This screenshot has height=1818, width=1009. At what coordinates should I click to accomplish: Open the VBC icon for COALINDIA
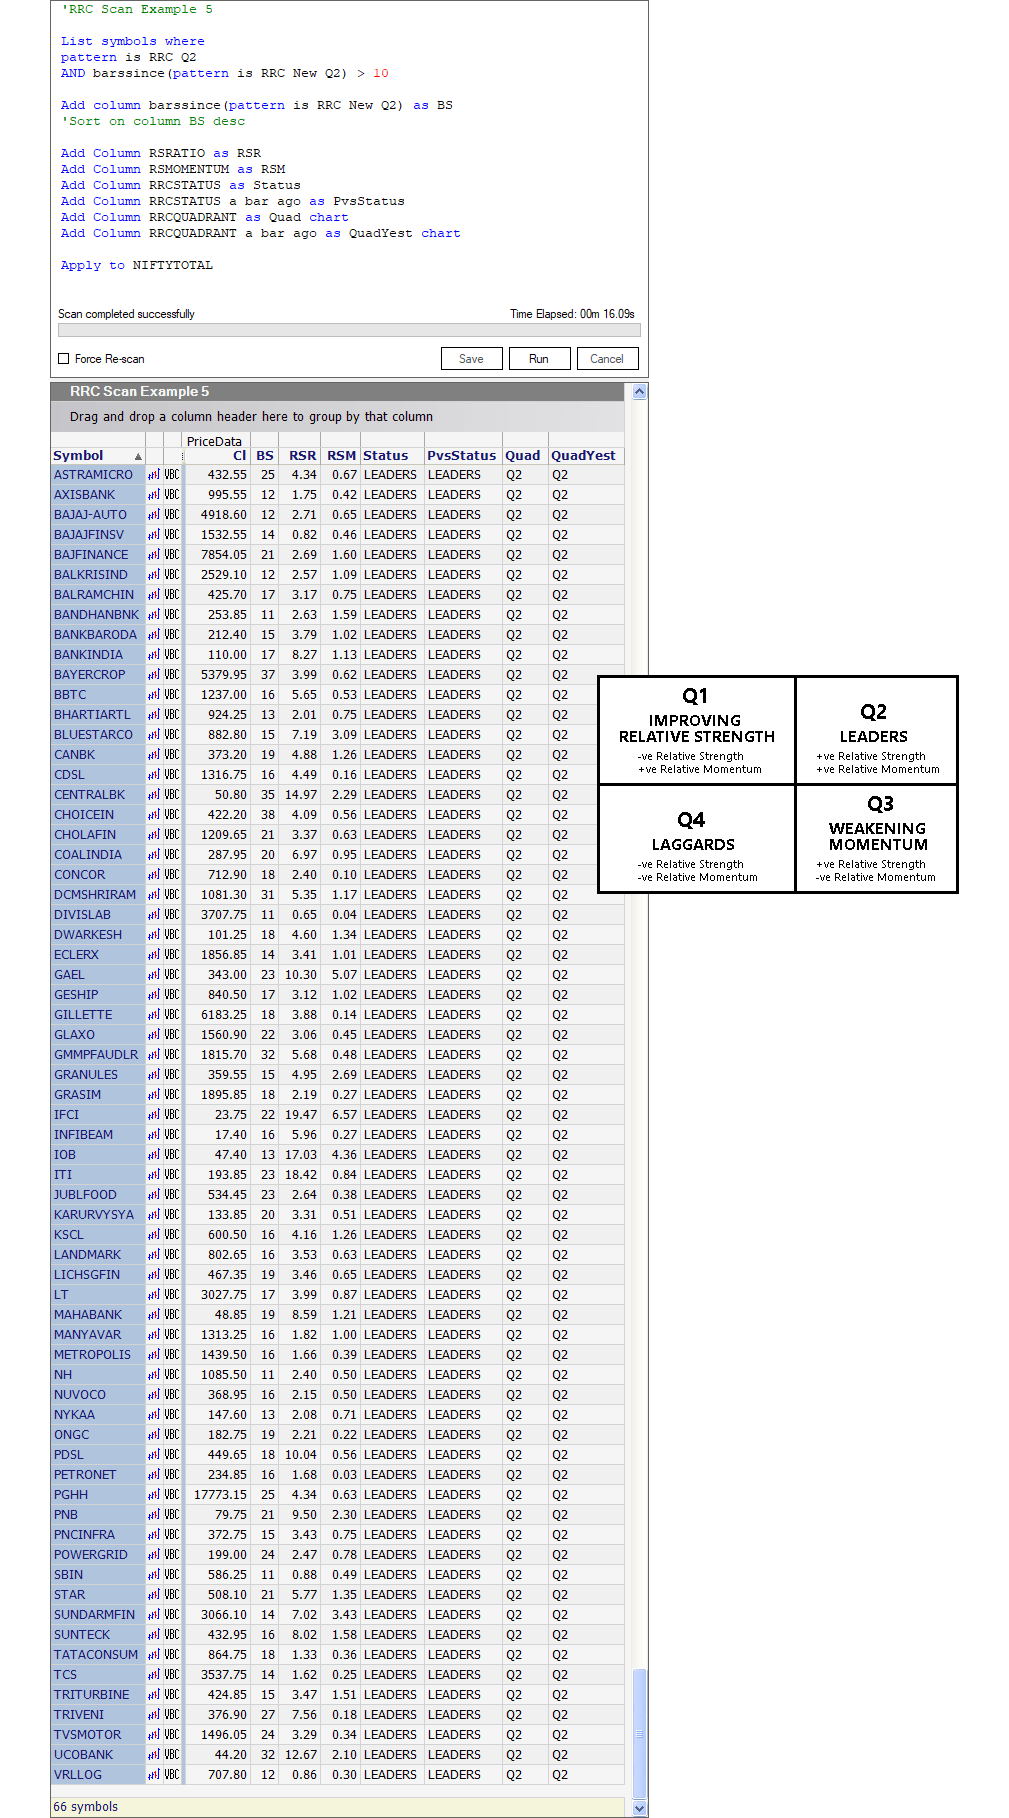point(172,855)
